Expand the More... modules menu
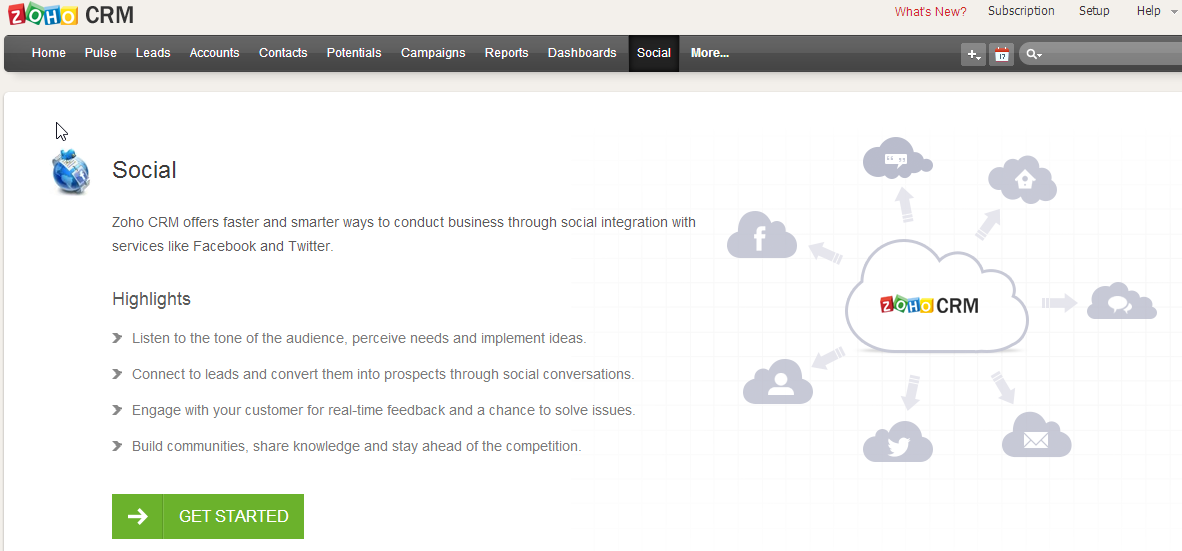The height and width of the screenshot is (551, 1182). [709, 53]
